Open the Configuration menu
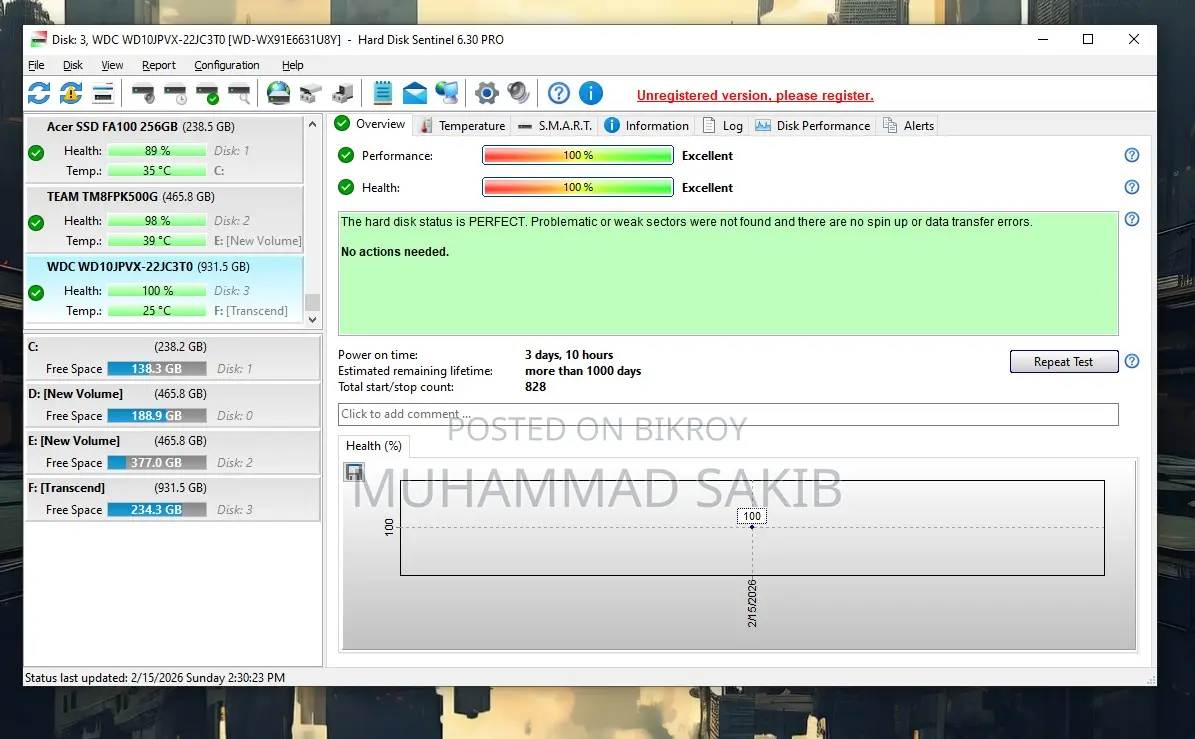Viewport: 1195px width, 739px height. (226, 66)
